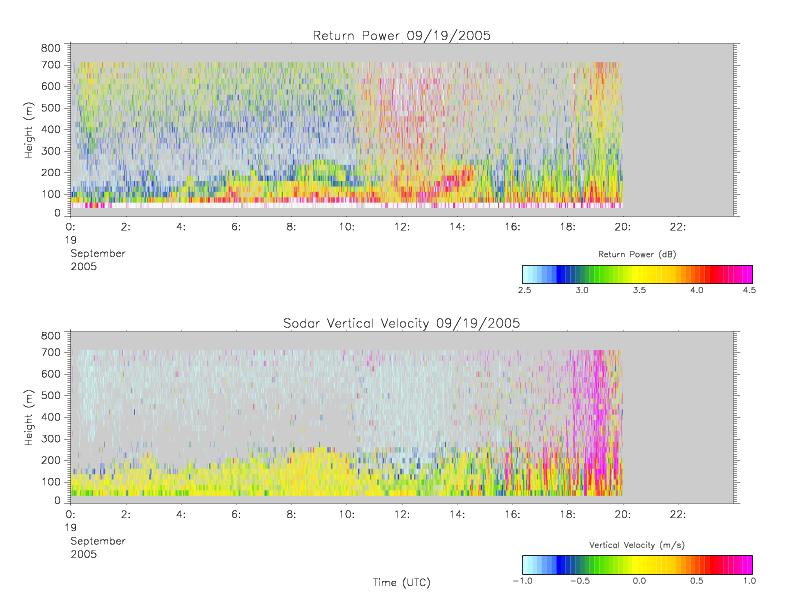Click the 3.5 tick on the Return Power scale
The width and height of the screenshot is (791, 611).
tap(639, 290)
